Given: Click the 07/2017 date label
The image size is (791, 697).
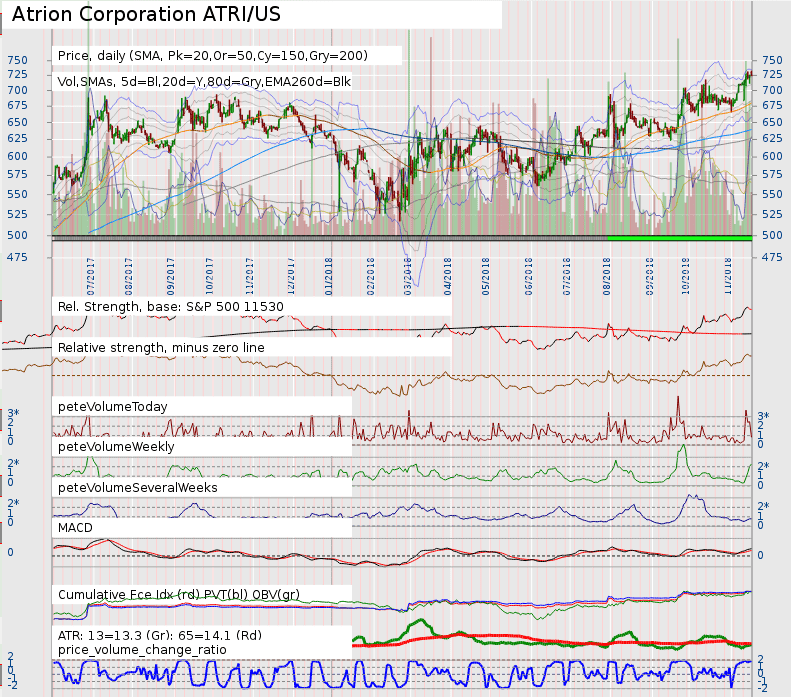Looking at the screenshot, I should pos(91,277).
